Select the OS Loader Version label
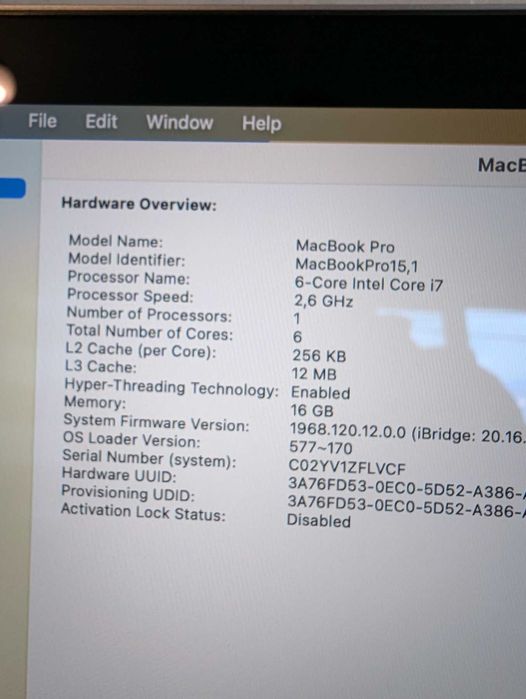Screen dimensions: 526x699 tap(132, 440)
